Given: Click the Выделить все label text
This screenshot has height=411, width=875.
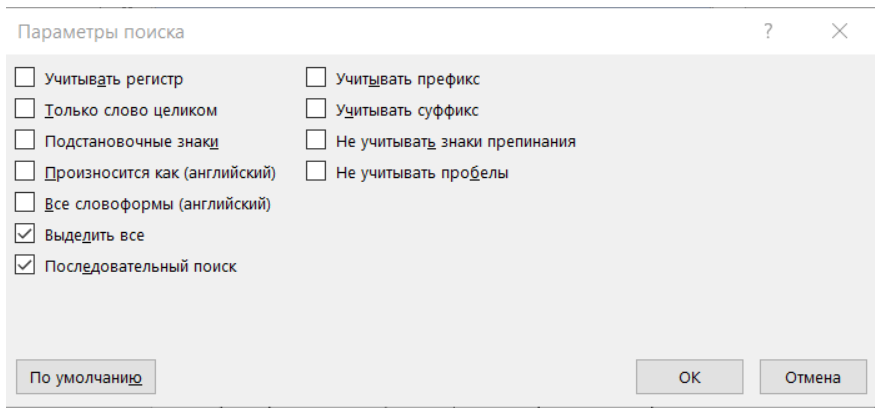Looking at the screenshot, I should (x=94, y=235).
